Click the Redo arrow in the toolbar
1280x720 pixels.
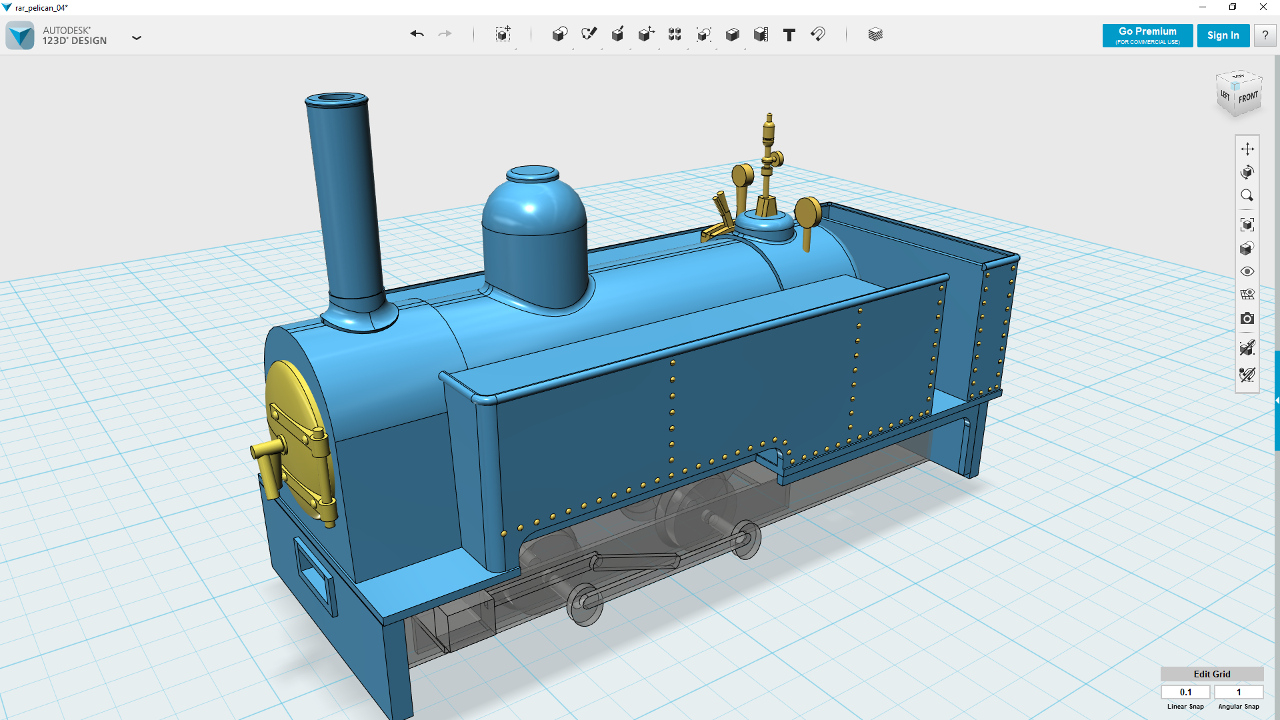445,34
